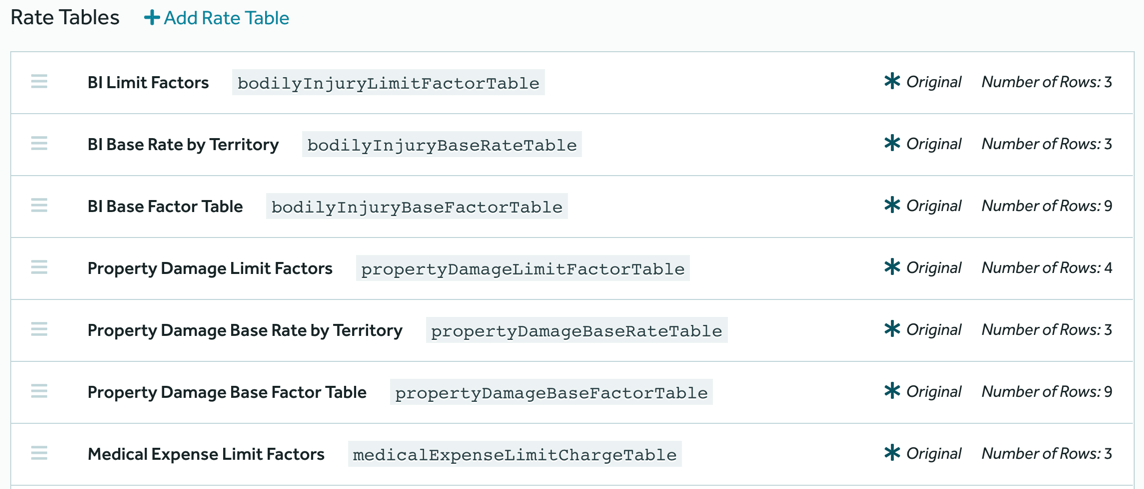
Task: Click drag handle for Property Damage Base Factor Table
Action: pyautogui.click(x=39, y=392)
